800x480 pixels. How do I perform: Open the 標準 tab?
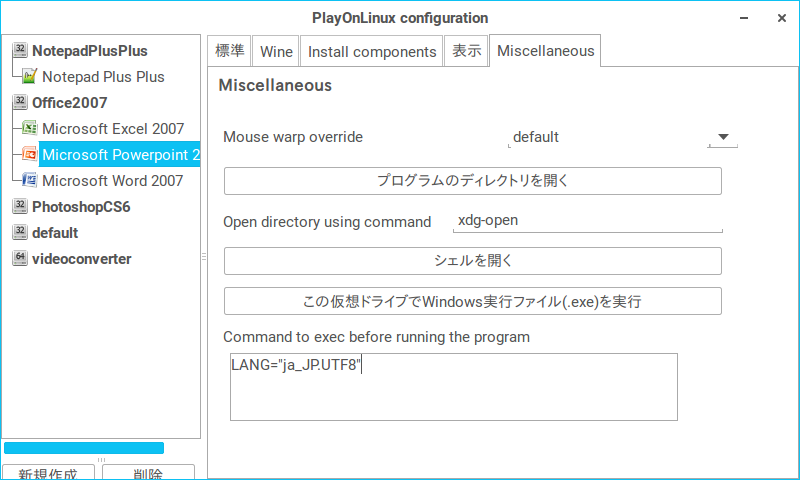tap(230, 51)
